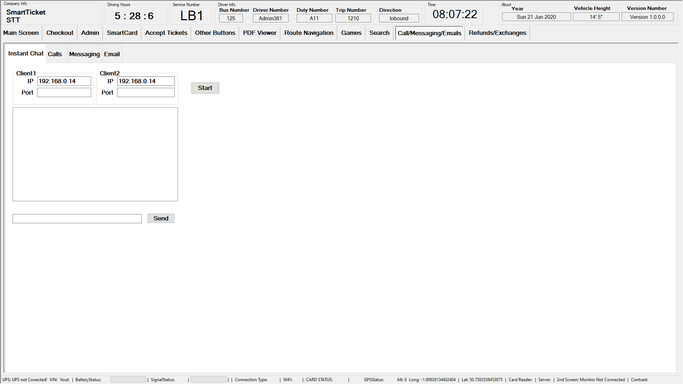Open the SmartCard tab
This screenshot has height=384, width=683.
coord(122,33)
